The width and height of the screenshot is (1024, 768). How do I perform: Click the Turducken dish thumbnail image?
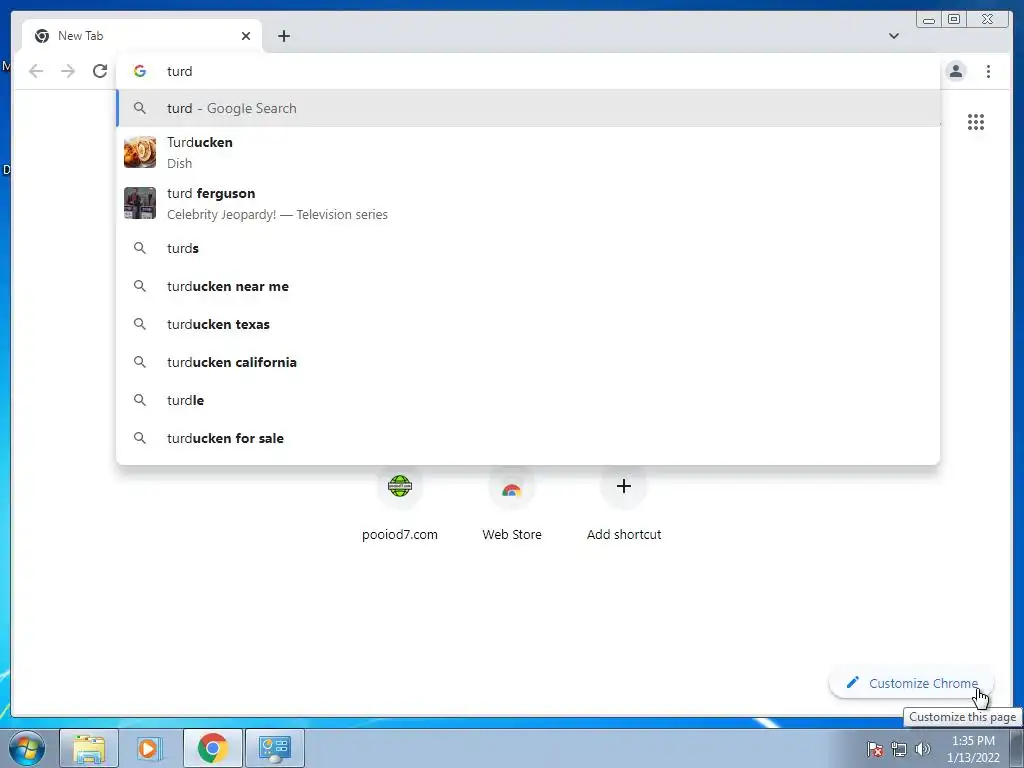(x=140, y=152)
